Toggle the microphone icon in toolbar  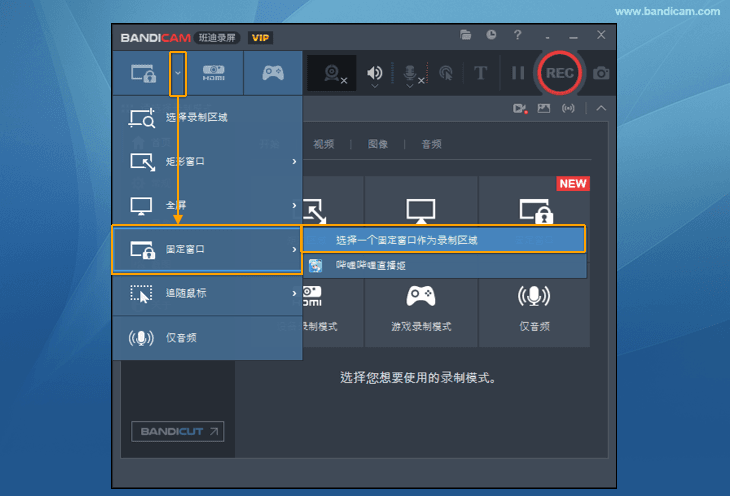[410, 73]
